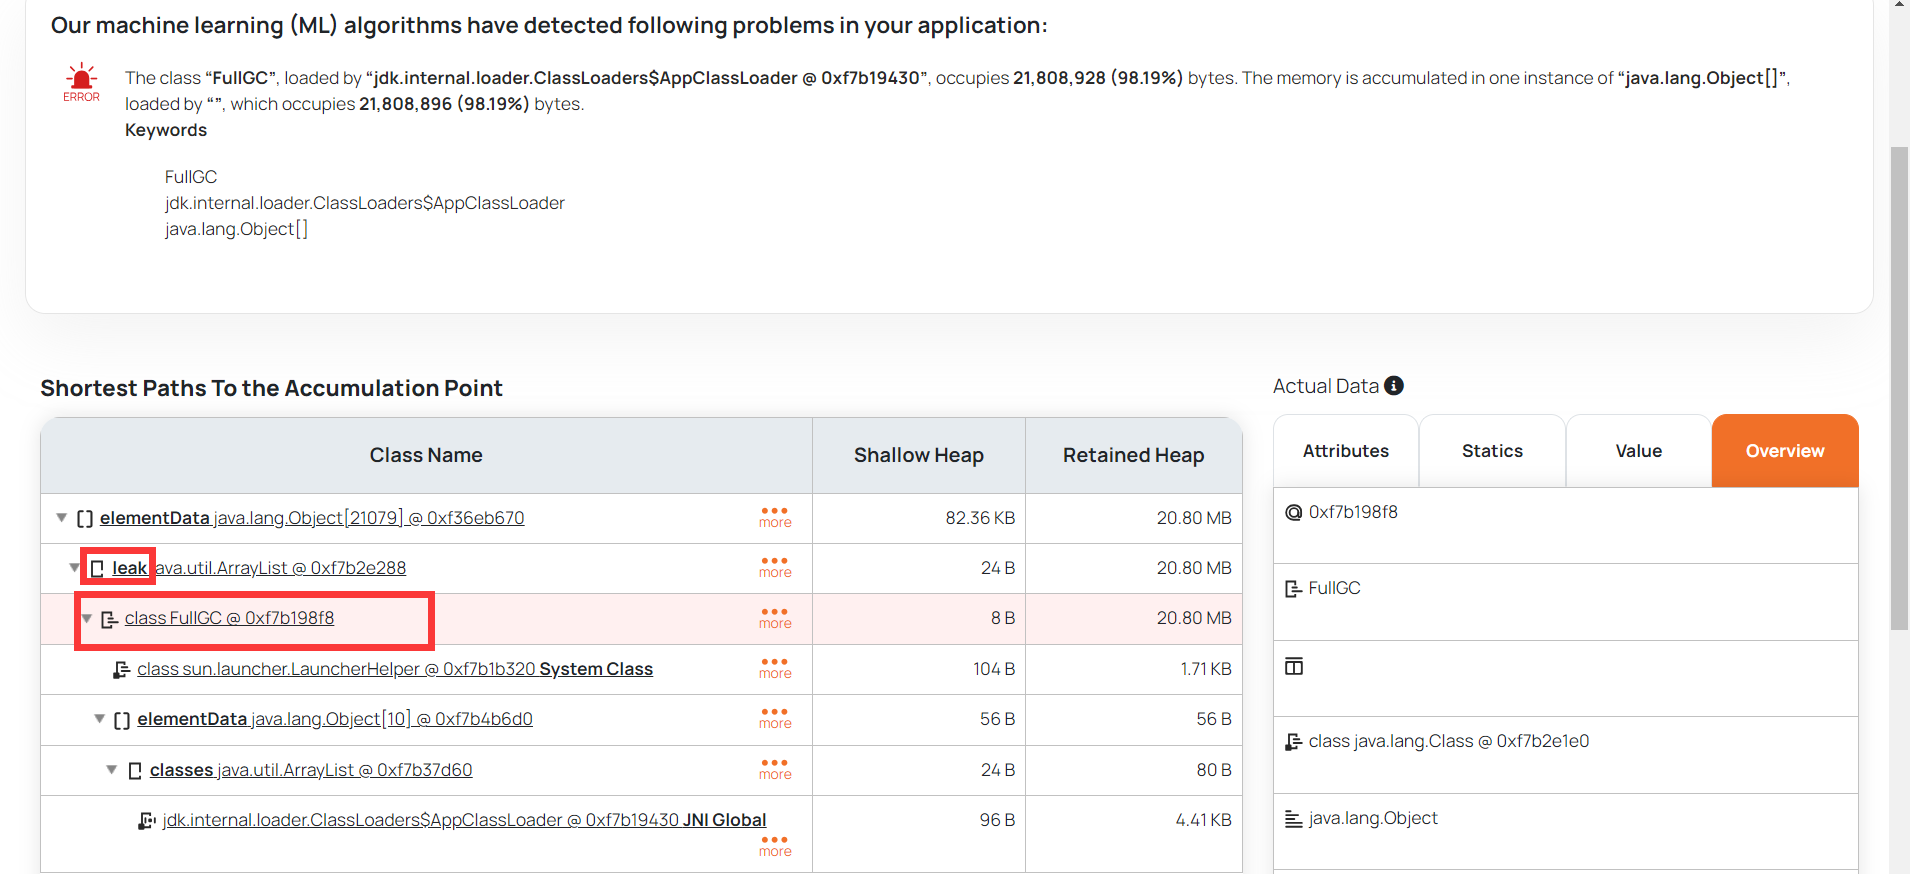Click the icon beside AppClassLoader JNI Global
Image resolution: width=1910 pixels, height=874 pixels.
147,821
